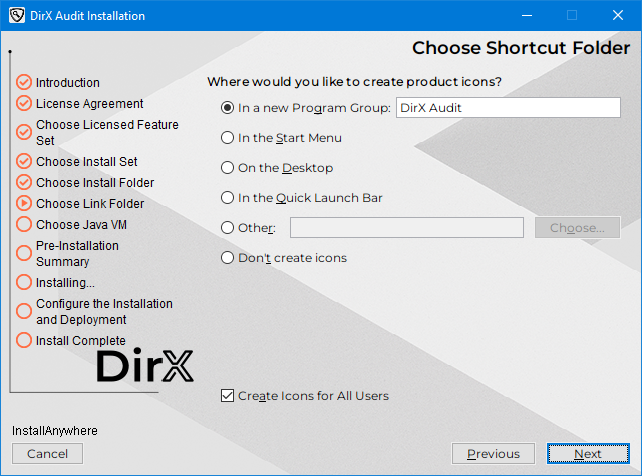Viewport: 642px width, 476px height.
Task: Go back with the Previous button
Action: (x=493, y=454)
